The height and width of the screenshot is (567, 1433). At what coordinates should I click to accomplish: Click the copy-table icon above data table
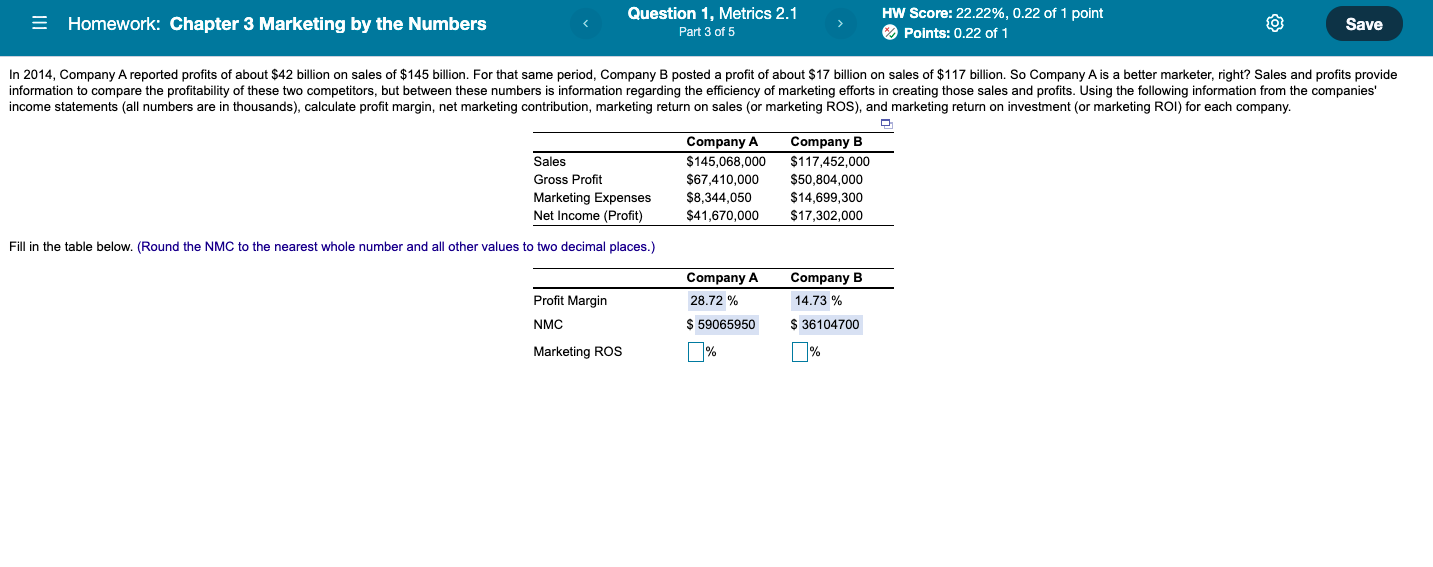coord(886,124)
